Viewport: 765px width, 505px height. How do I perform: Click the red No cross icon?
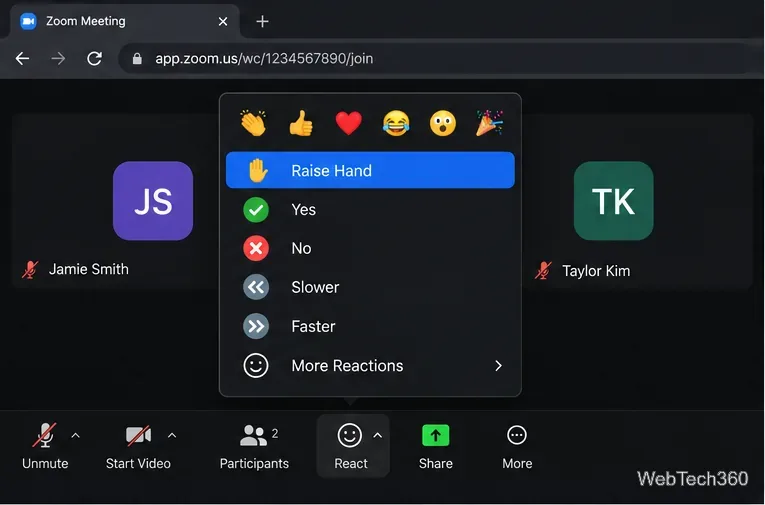(256, 248)
